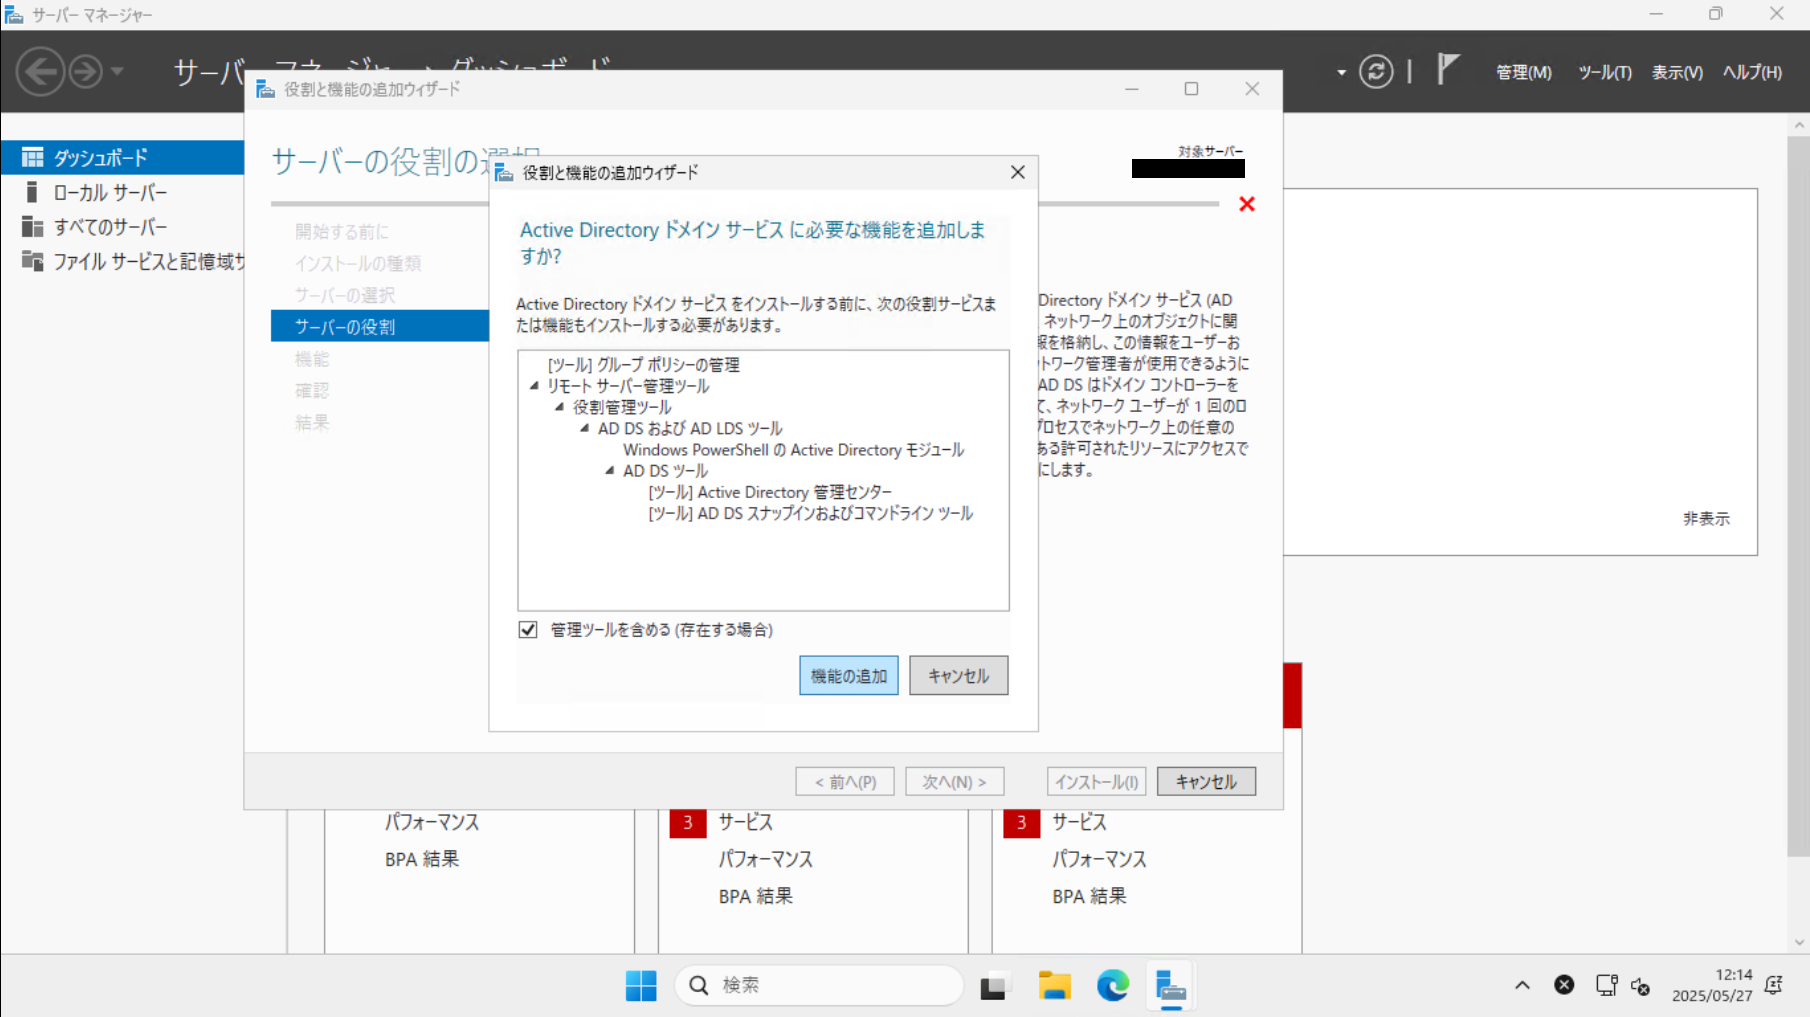This screenshot has width=1810, height=1017.
Task: Maximize the outer wizard window
Action: point(1191,89)
